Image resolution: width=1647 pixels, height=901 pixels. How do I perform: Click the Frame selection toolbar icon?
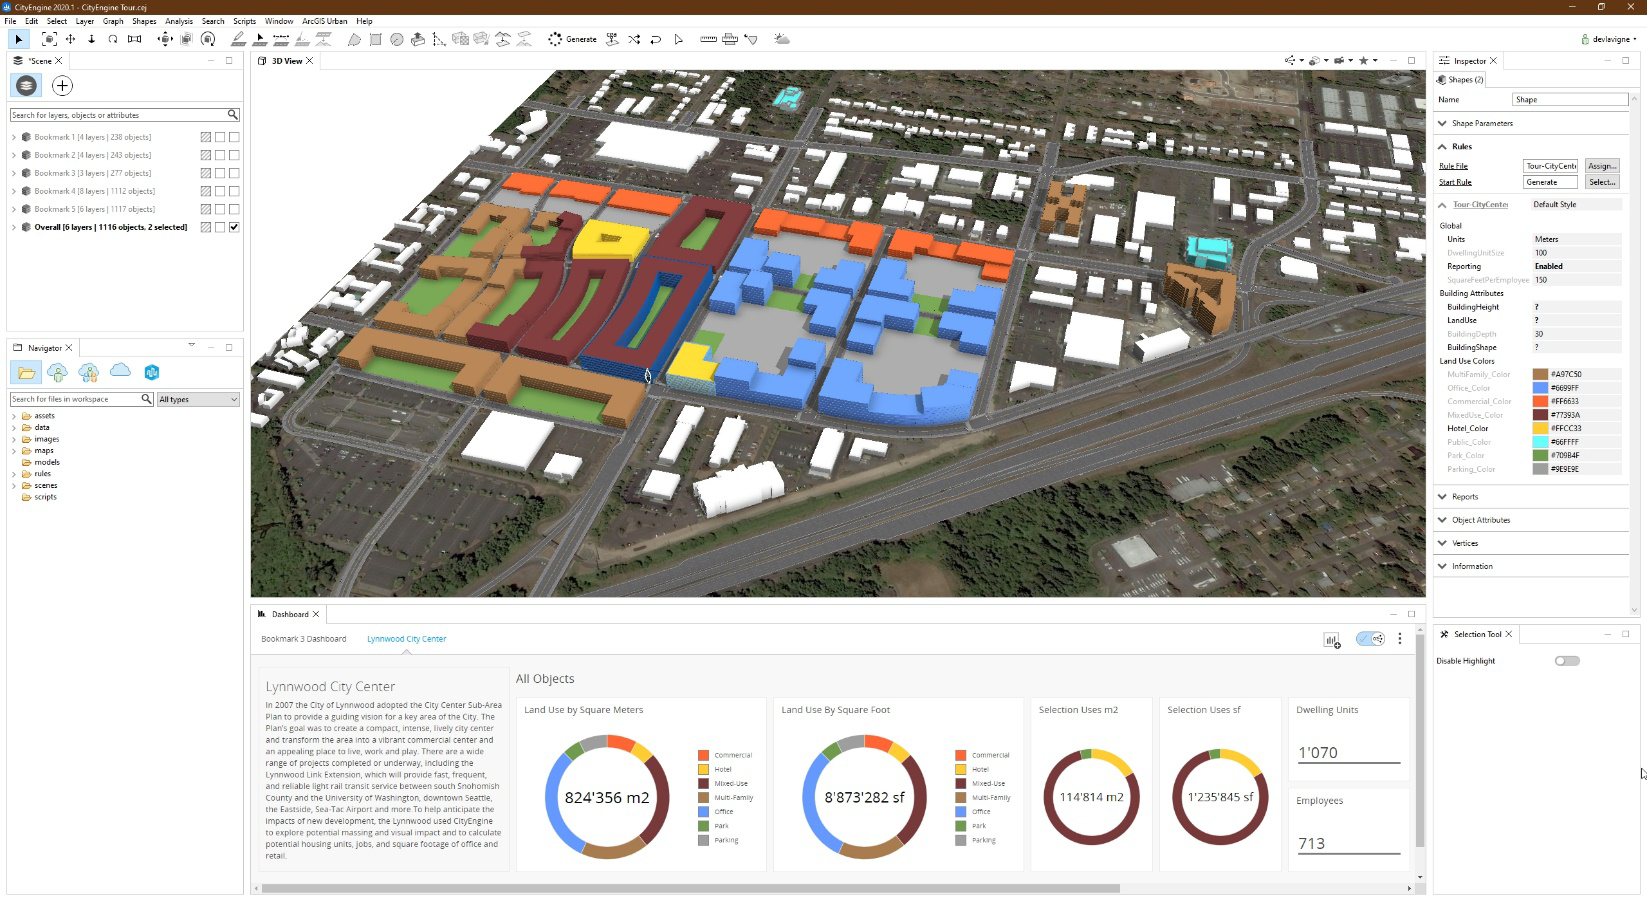(49, 39)
